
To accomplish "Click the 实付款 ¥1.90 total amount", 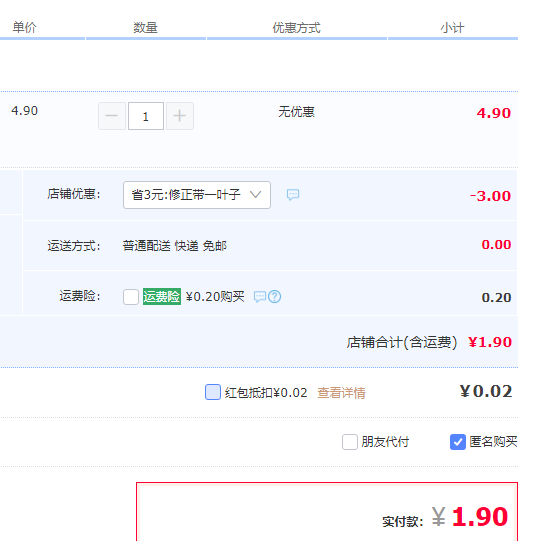I will coord(470,517).
